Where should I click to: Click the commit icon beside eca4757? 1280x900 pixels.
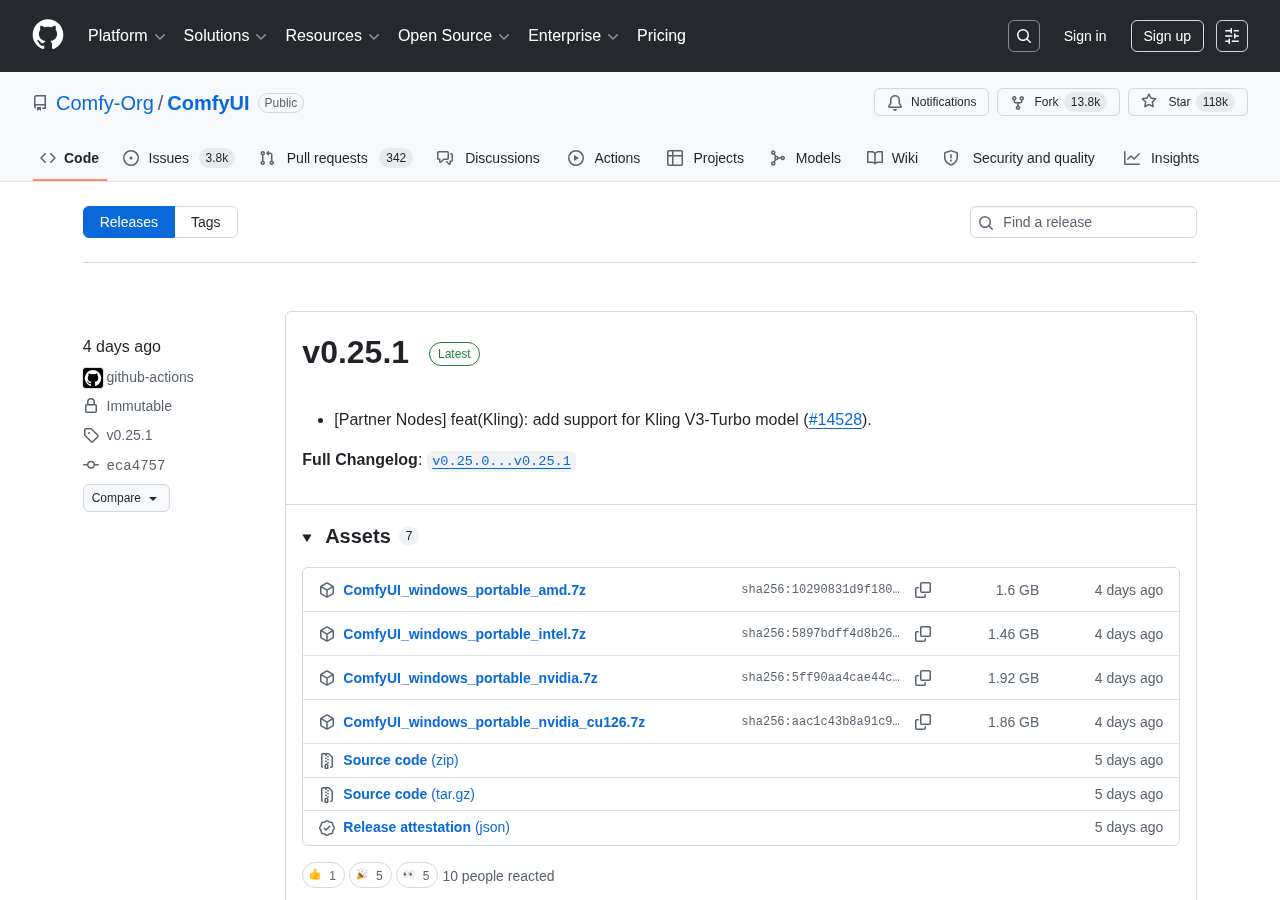pyautogui.click(x=91, y=465)
